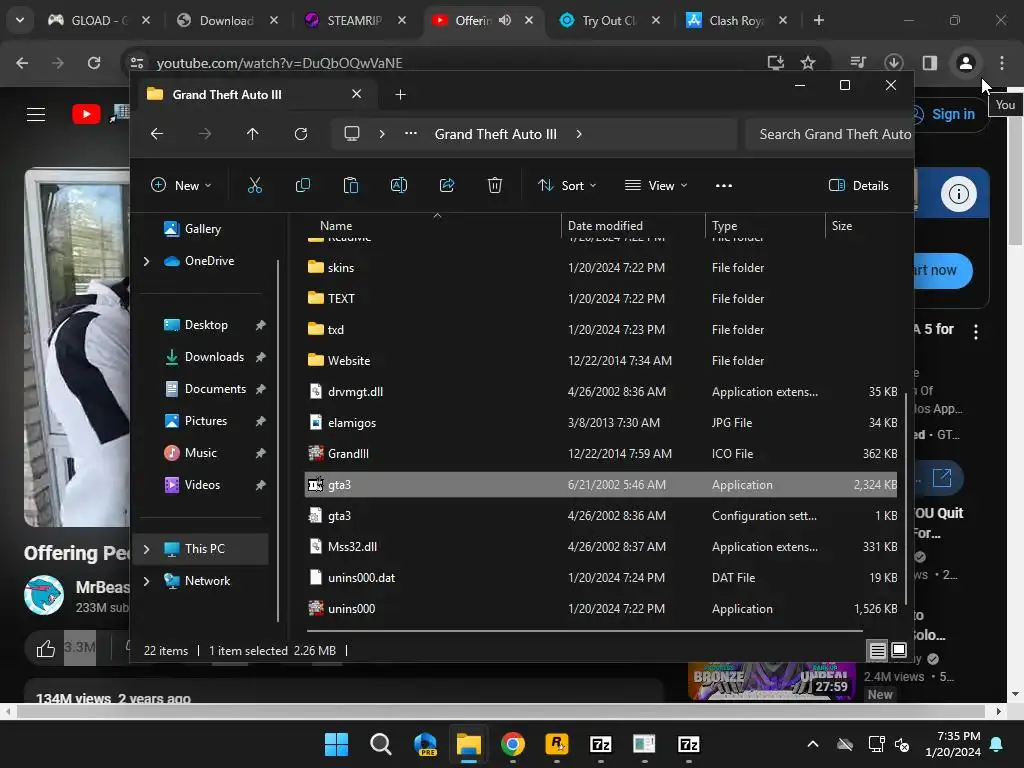This screenshot has width=1024, height=768.
Task: Click the Search Grand Theft Auto field
Action: (x=828, y=134)
